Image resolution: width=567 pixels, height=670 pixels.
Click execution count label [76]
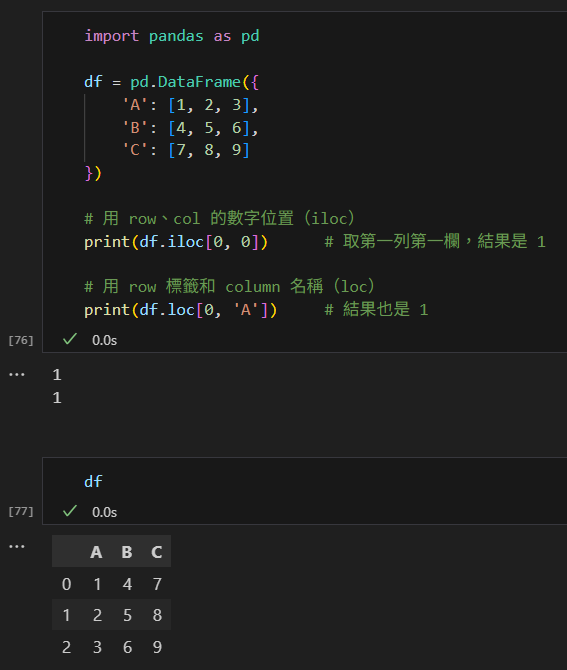point(21,340)
